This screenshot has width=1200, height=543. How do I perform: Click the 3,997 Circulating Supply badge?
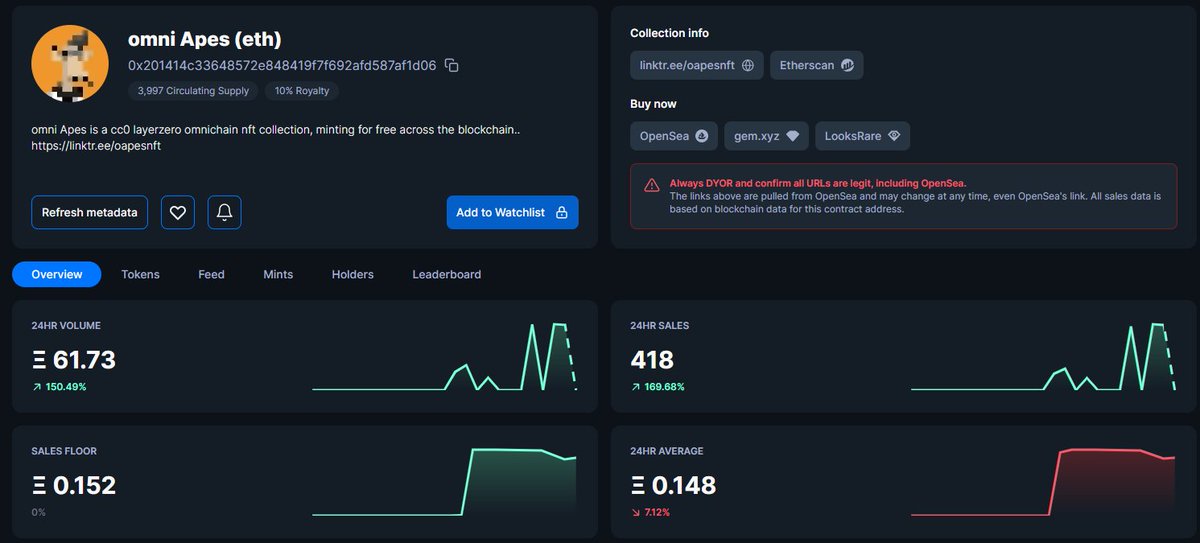pyautogui.click(x=194, y=91)
